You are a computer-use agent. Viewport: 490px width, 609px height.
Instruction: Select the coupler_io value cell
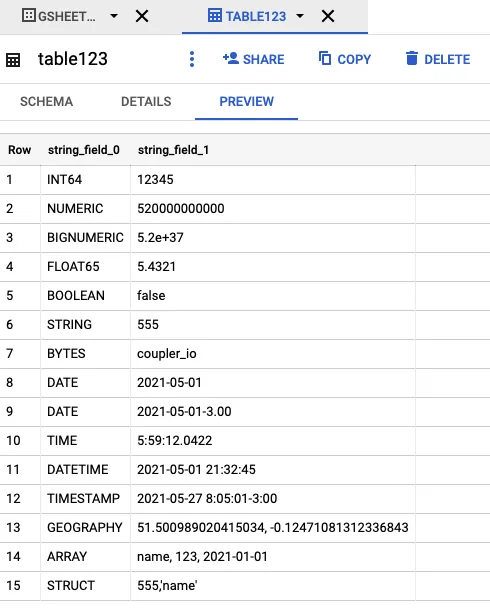point(273,354)
